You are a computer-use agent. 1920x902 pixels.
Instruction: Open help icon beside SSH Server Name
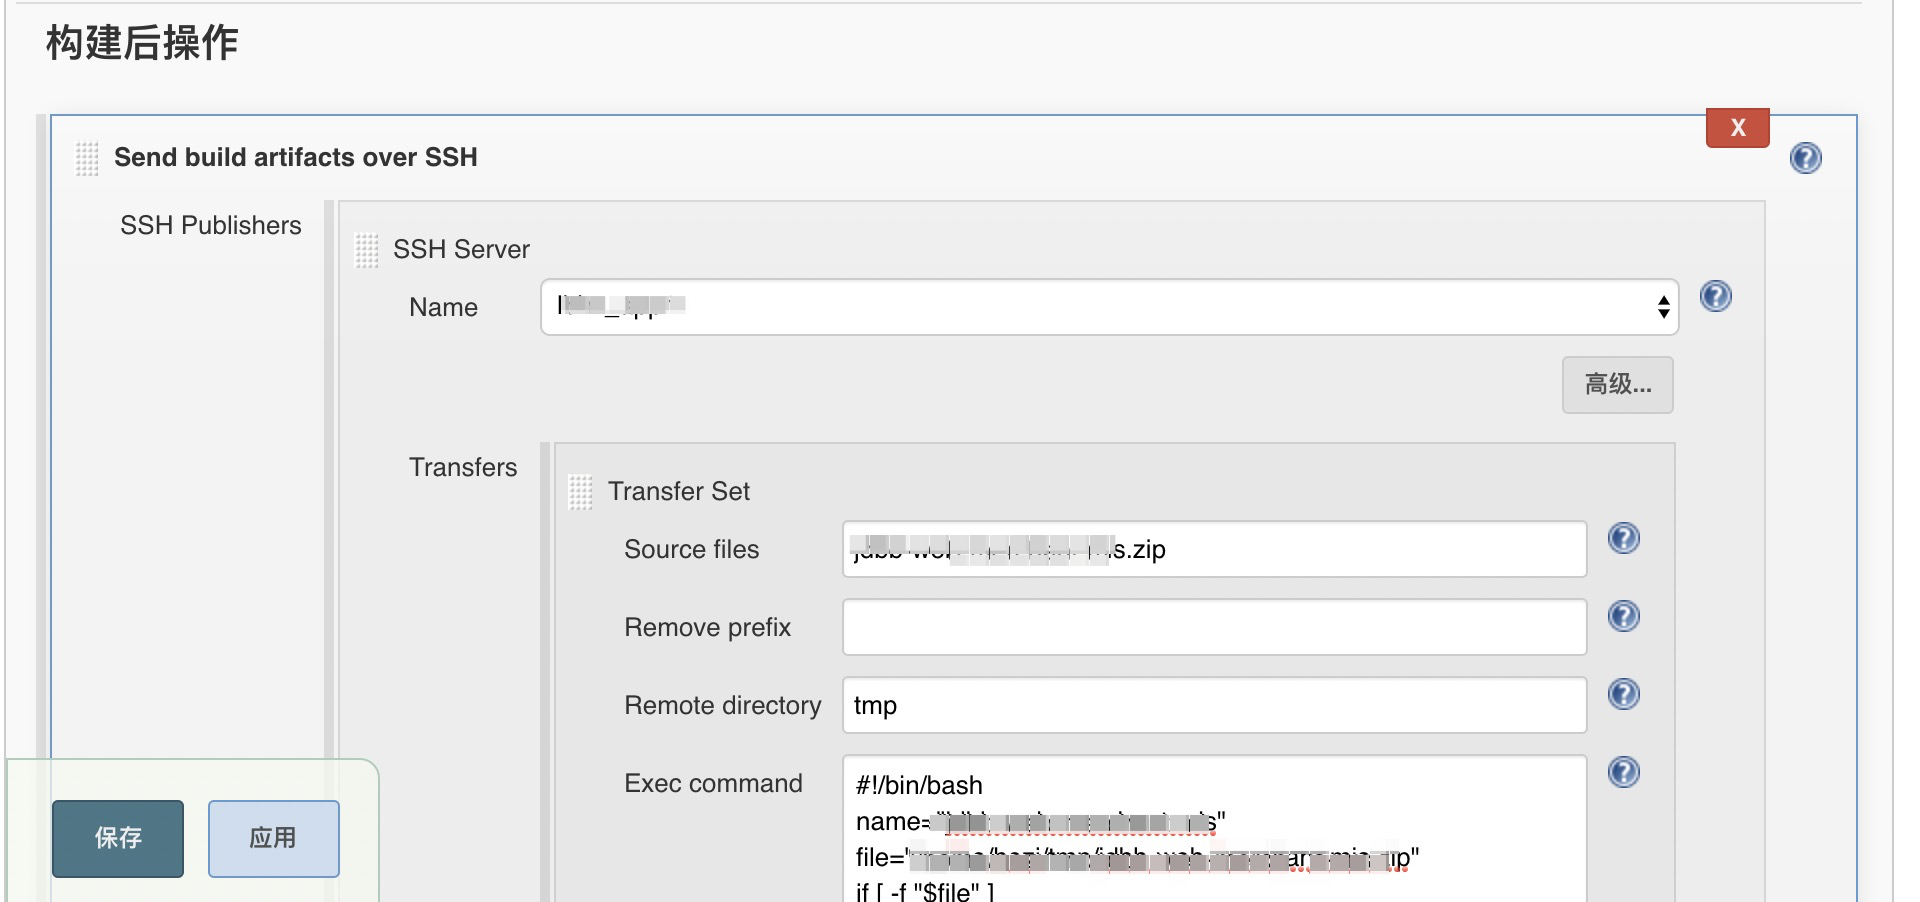point(1715,296)
